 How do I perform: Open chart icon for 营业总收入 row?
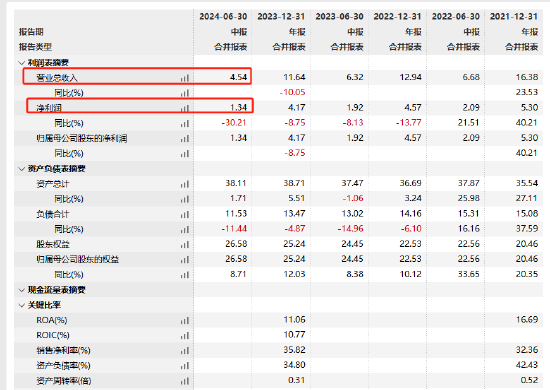coord(185,78)
